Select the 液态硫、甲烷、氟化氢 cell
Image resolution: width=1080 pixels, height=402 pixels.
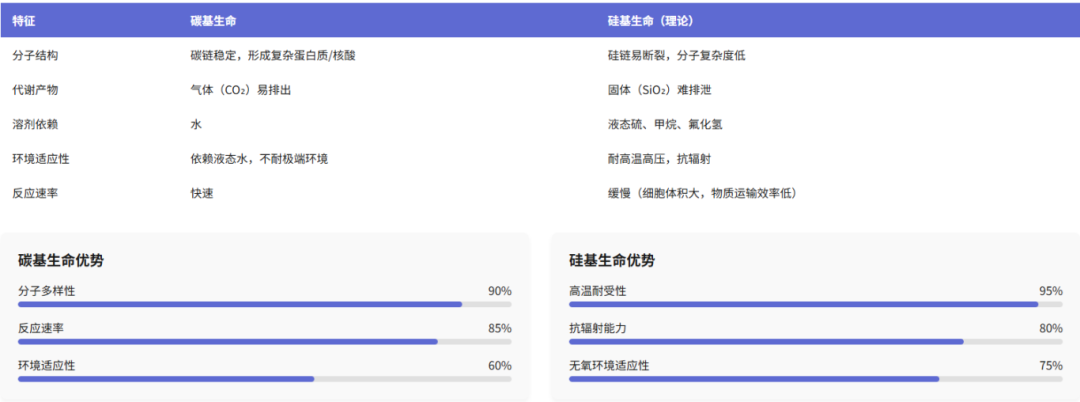(665, 125)
